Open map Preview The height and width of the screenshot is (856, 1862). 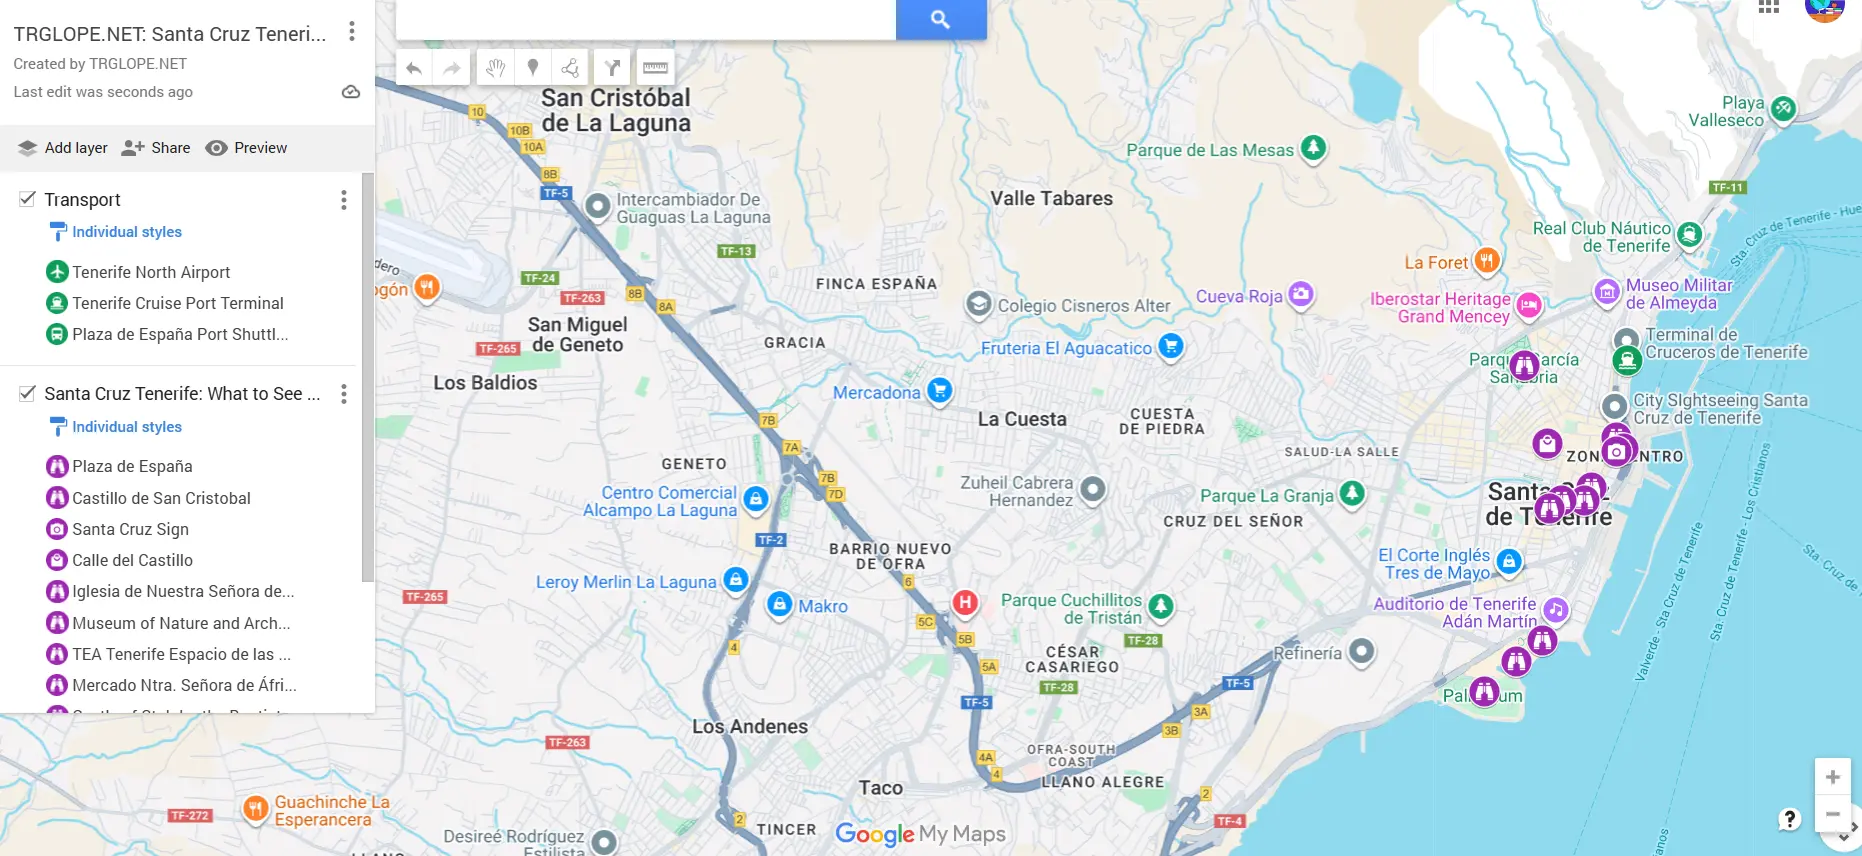(246, 148)
